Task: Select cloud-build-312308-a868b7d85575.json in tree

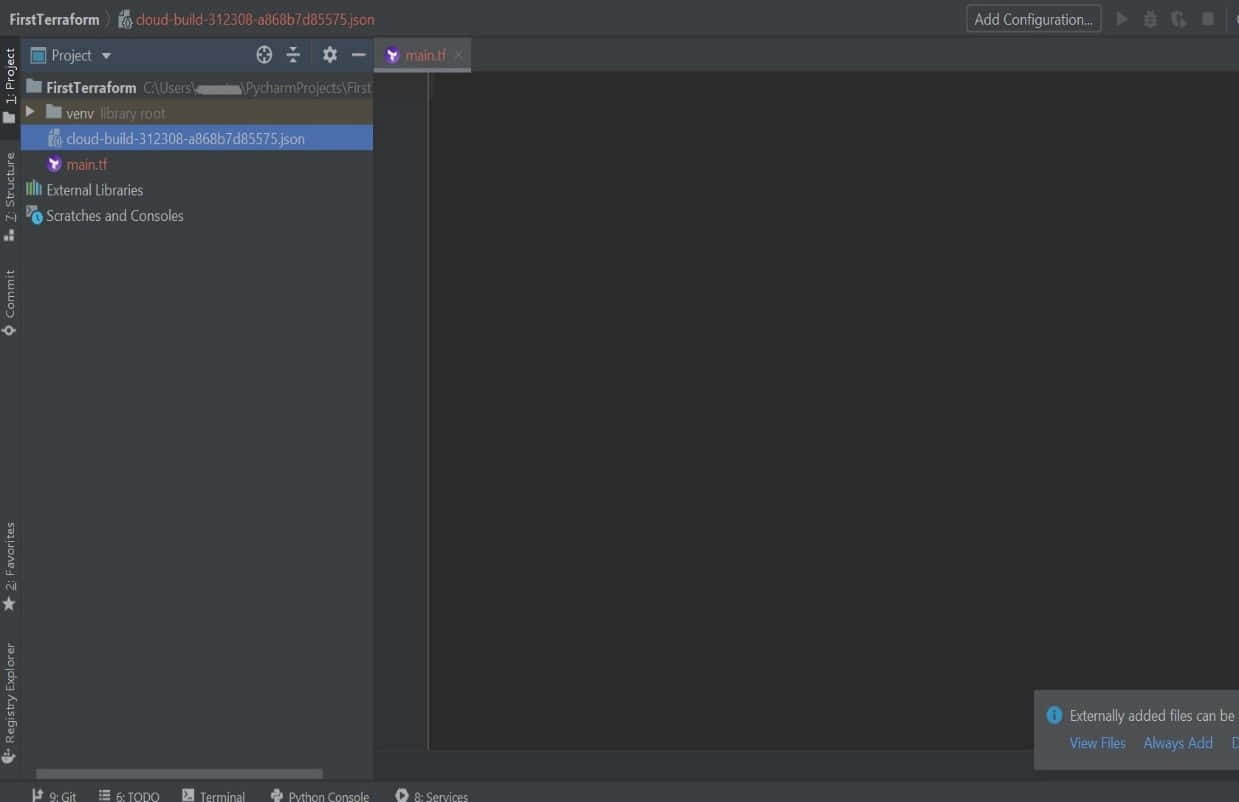Action: 197,138
